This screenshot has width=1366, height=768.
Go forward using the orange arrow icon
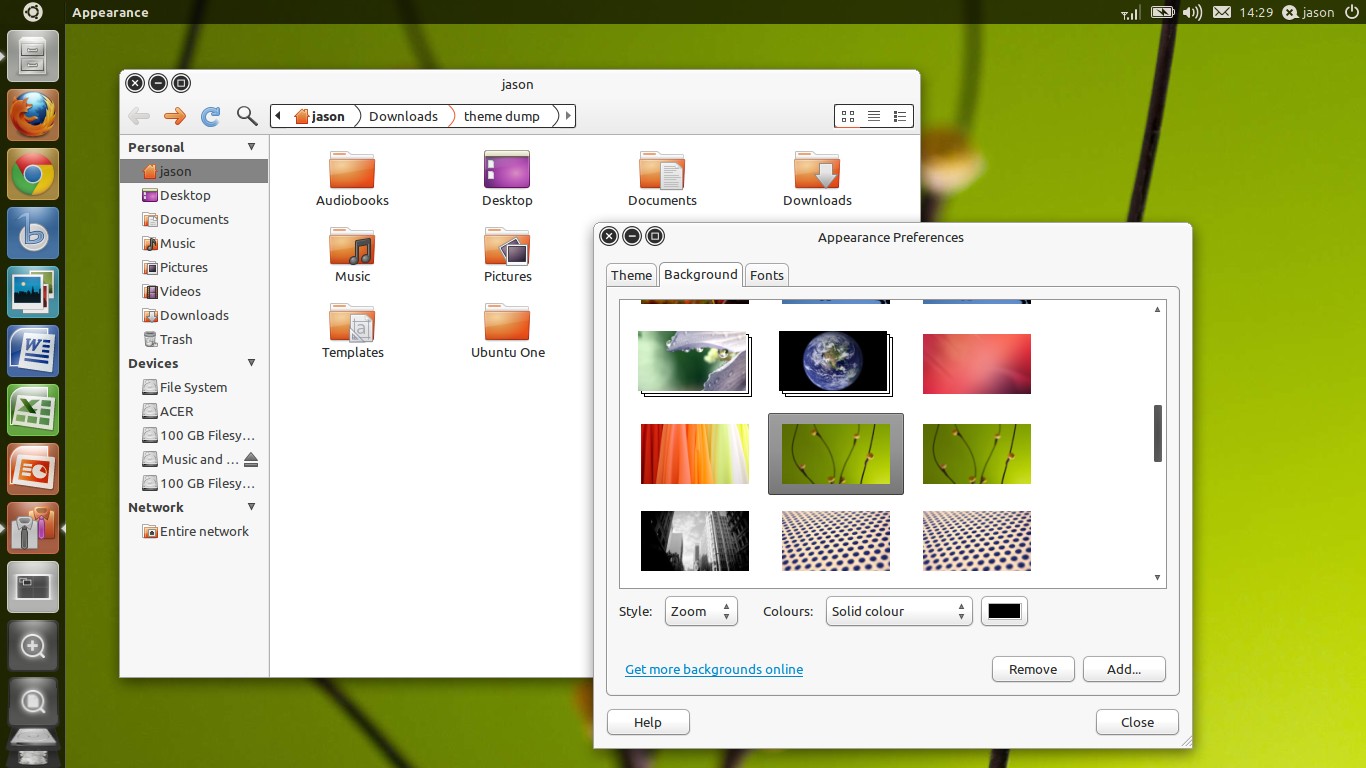click(x=175, y=116)
